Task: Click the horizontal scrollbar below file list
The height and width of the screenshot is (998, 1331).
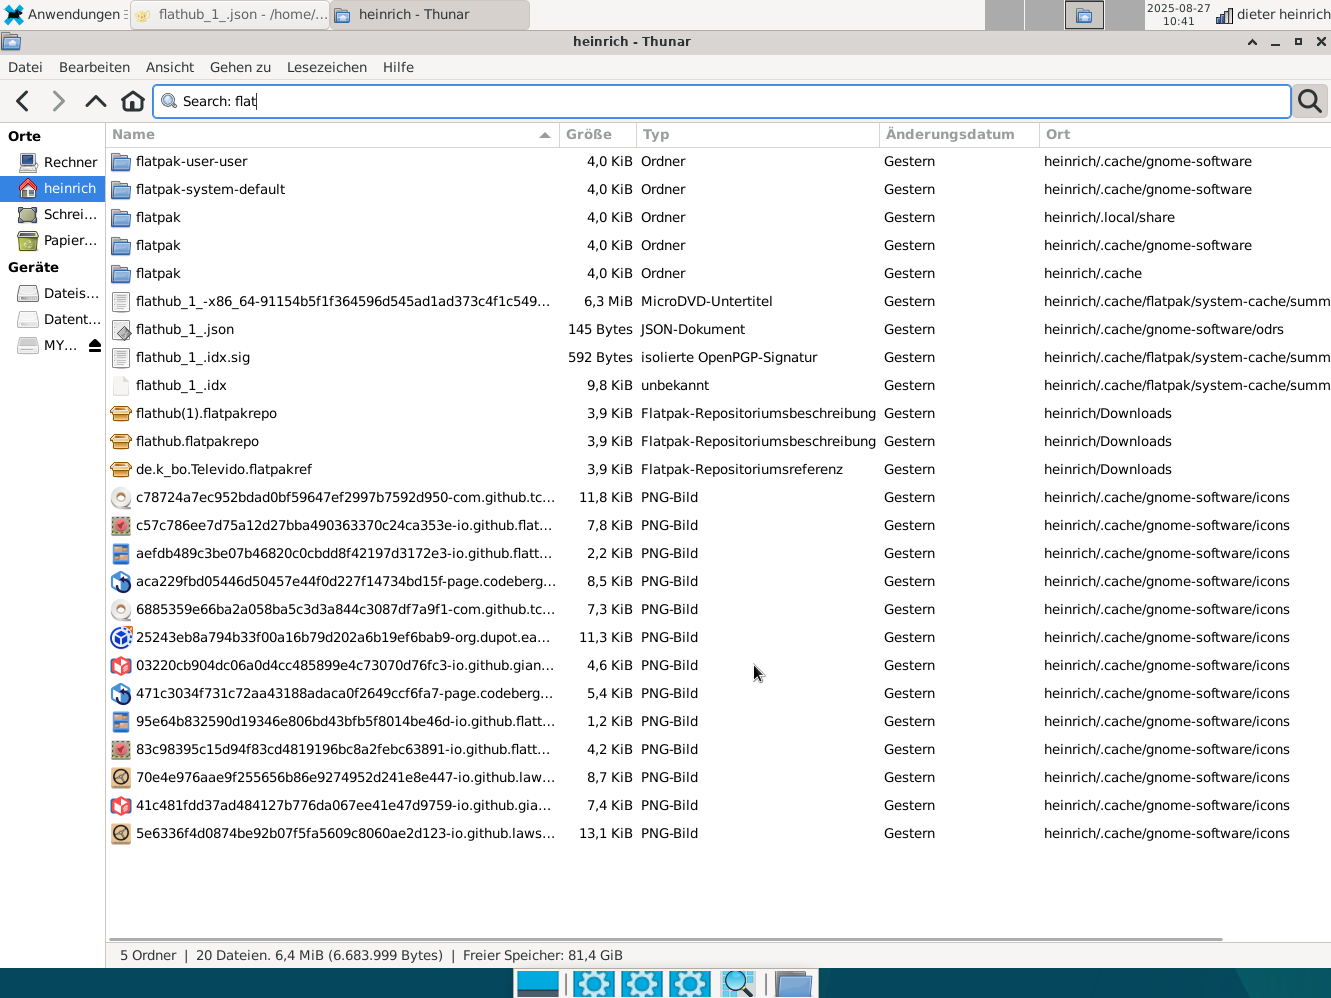Action: (x=665, y=939)
